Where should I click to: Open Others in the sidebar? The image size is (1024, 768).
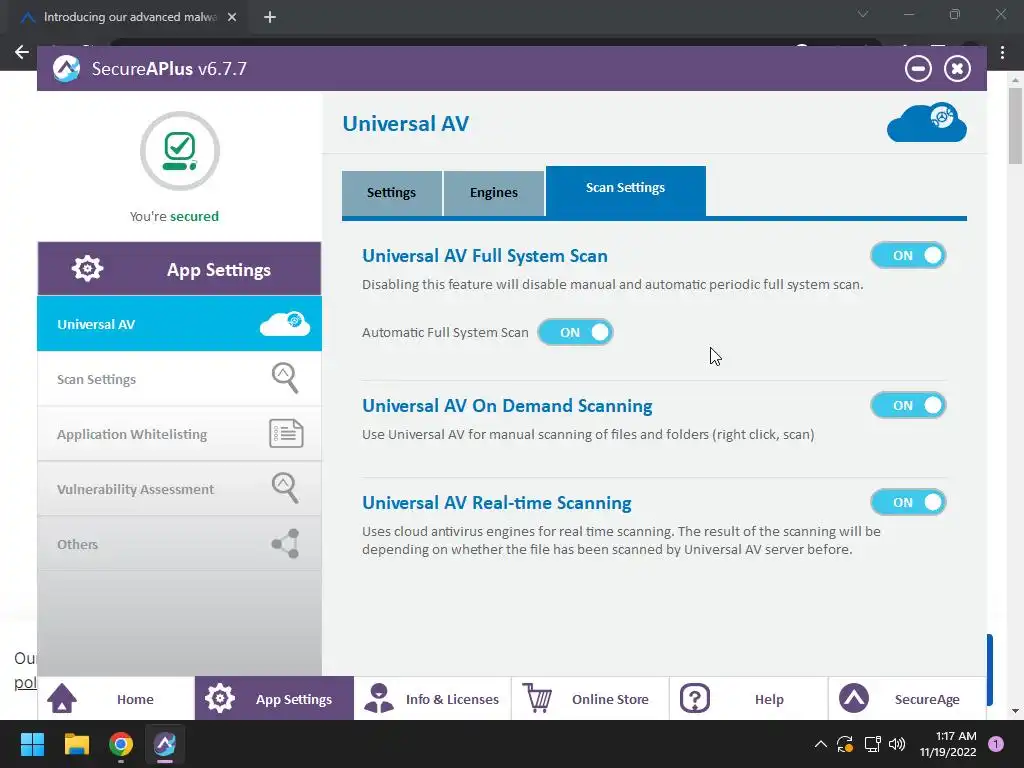[x=180, y=543]
